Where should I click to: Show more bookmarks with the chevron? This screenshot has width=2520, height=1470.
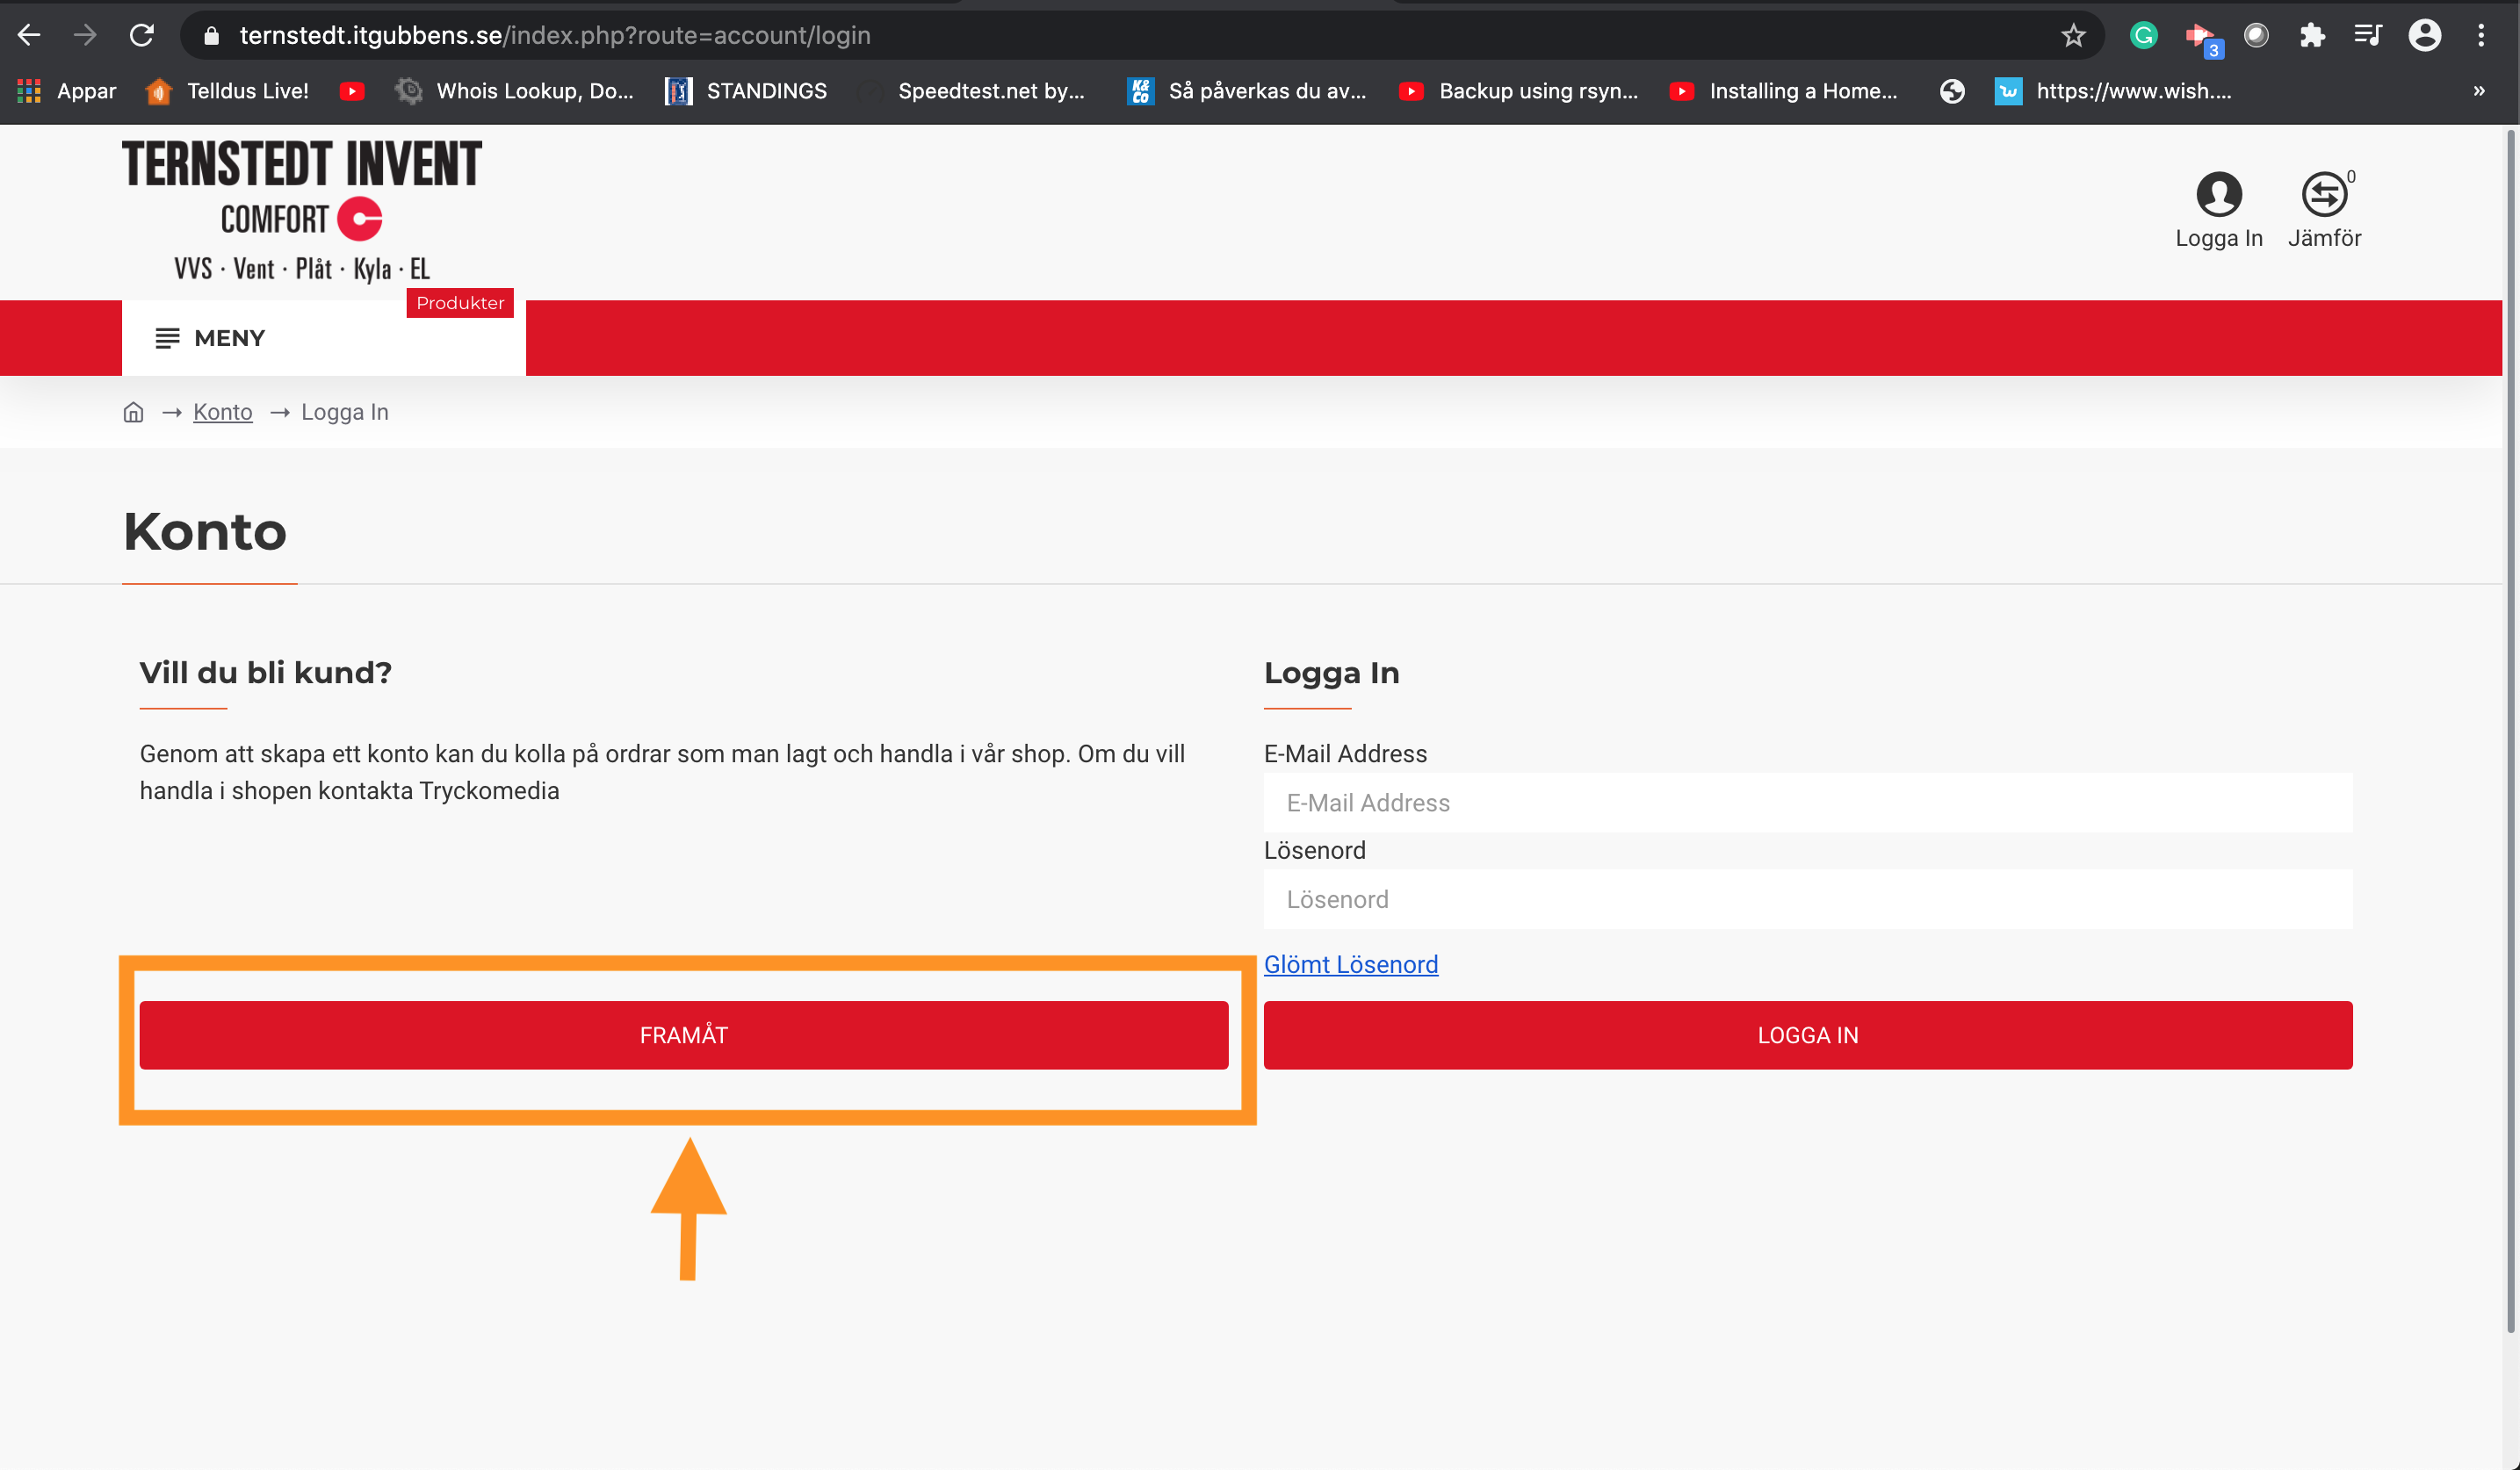pos(2479,91)
